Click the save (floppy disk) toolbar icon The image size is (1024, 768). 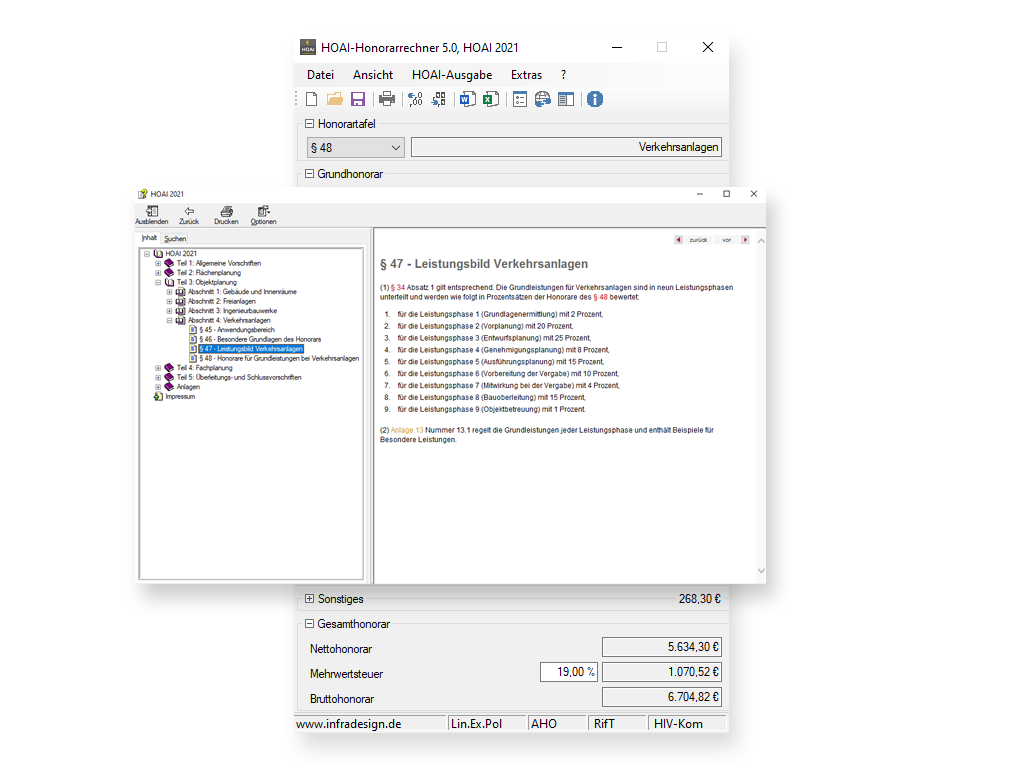click(357, 99)
